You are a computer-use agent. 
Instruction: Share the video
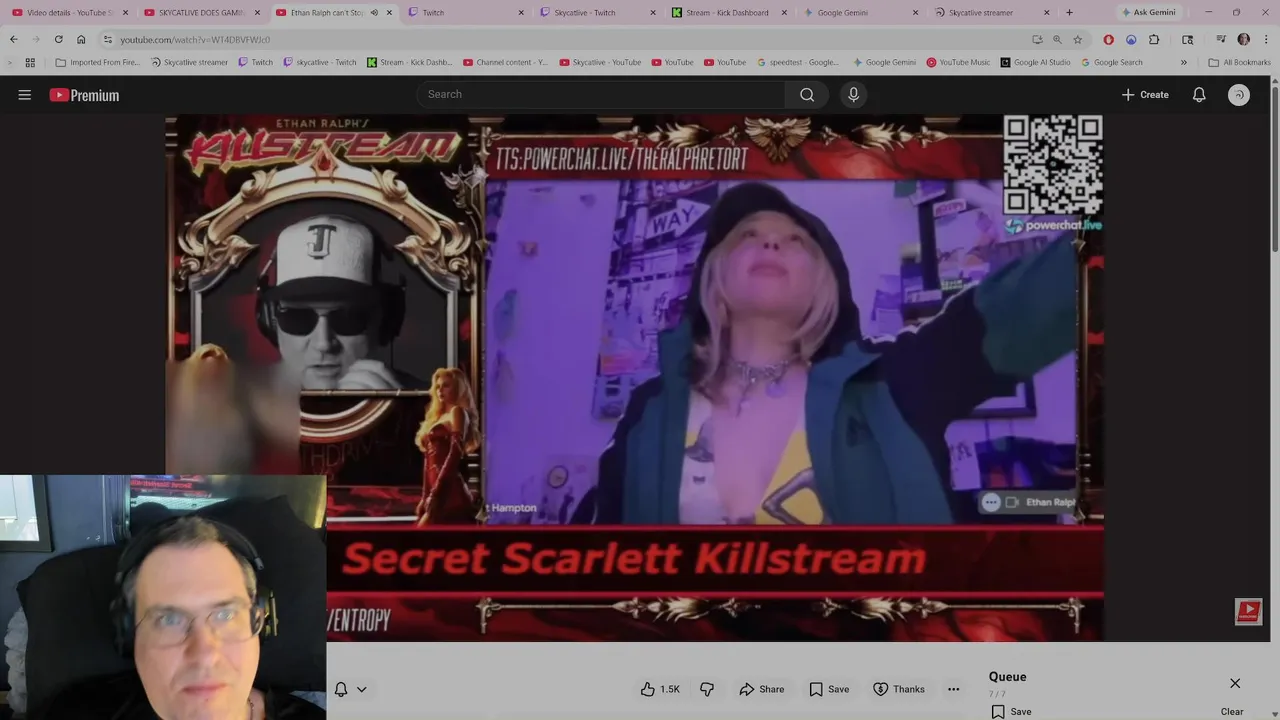click(x=762, y=689)
